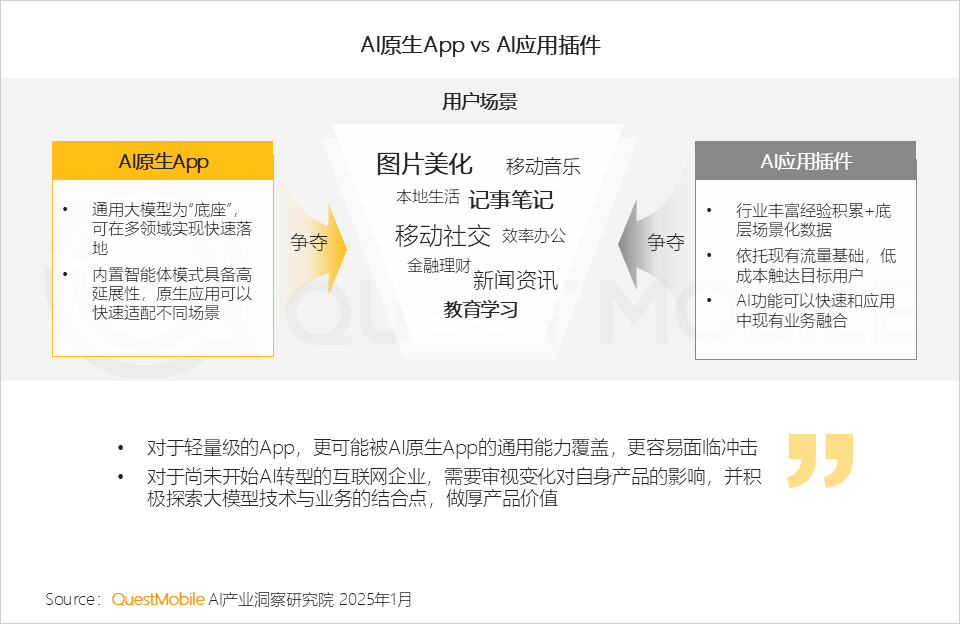960x624 pixels.
Task: Click the bullet about 轻量级的App
Action: 452,448
